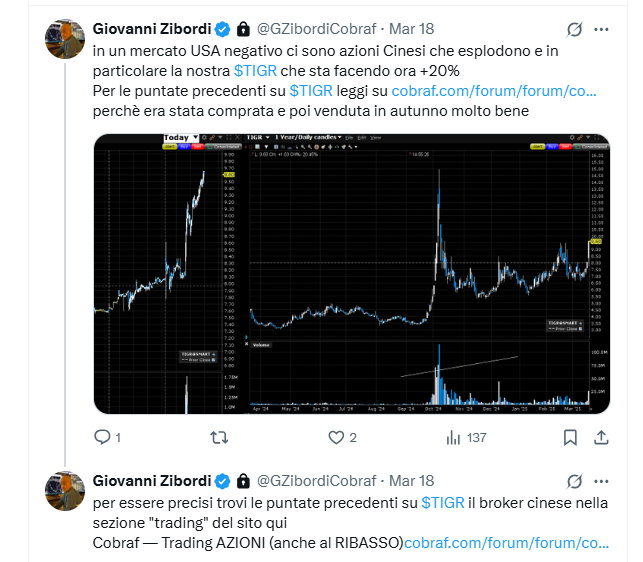
Task: Open Grok action icon on second tweet
Action: [x=575, y=481]
